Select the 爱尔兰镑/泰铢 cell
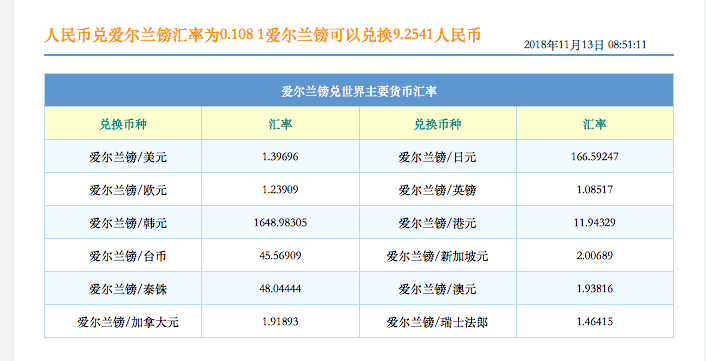This screenshot has height=361, width=706. pos(123,288)
